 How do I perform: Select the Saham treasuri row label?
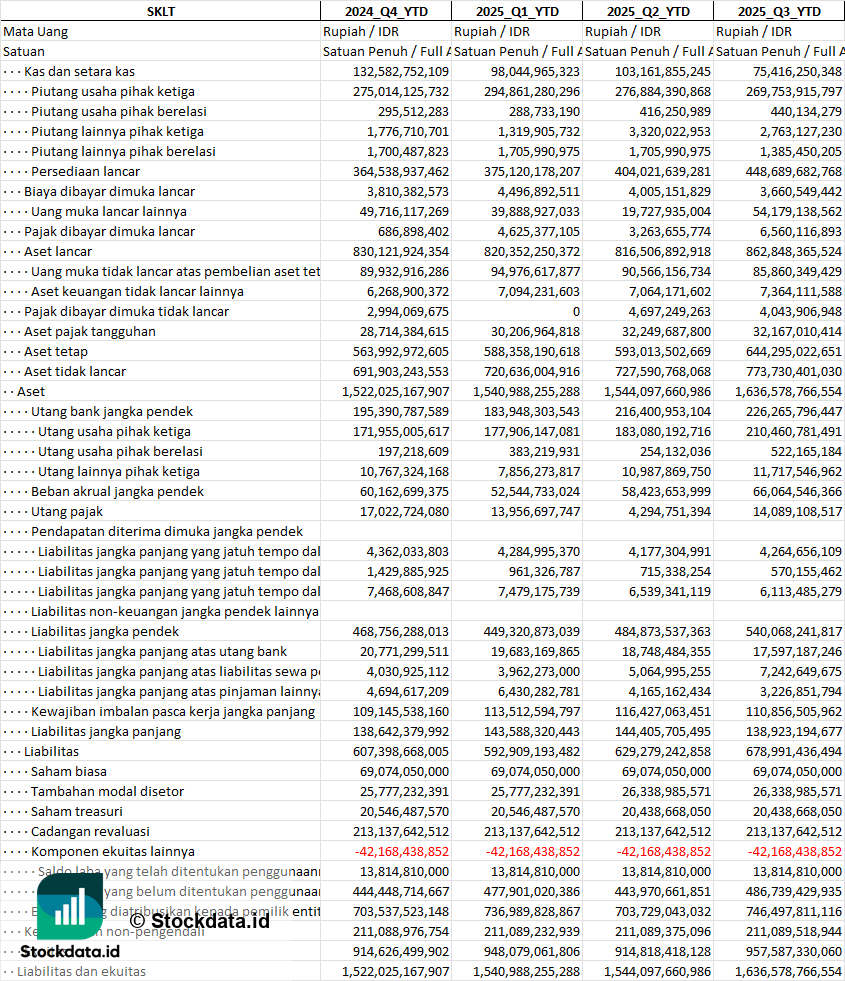tap(76, 812)
